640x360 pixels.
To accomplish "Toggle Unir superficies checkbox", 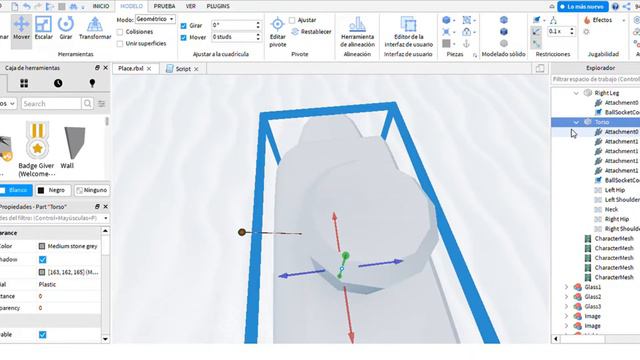I will 120,44.
